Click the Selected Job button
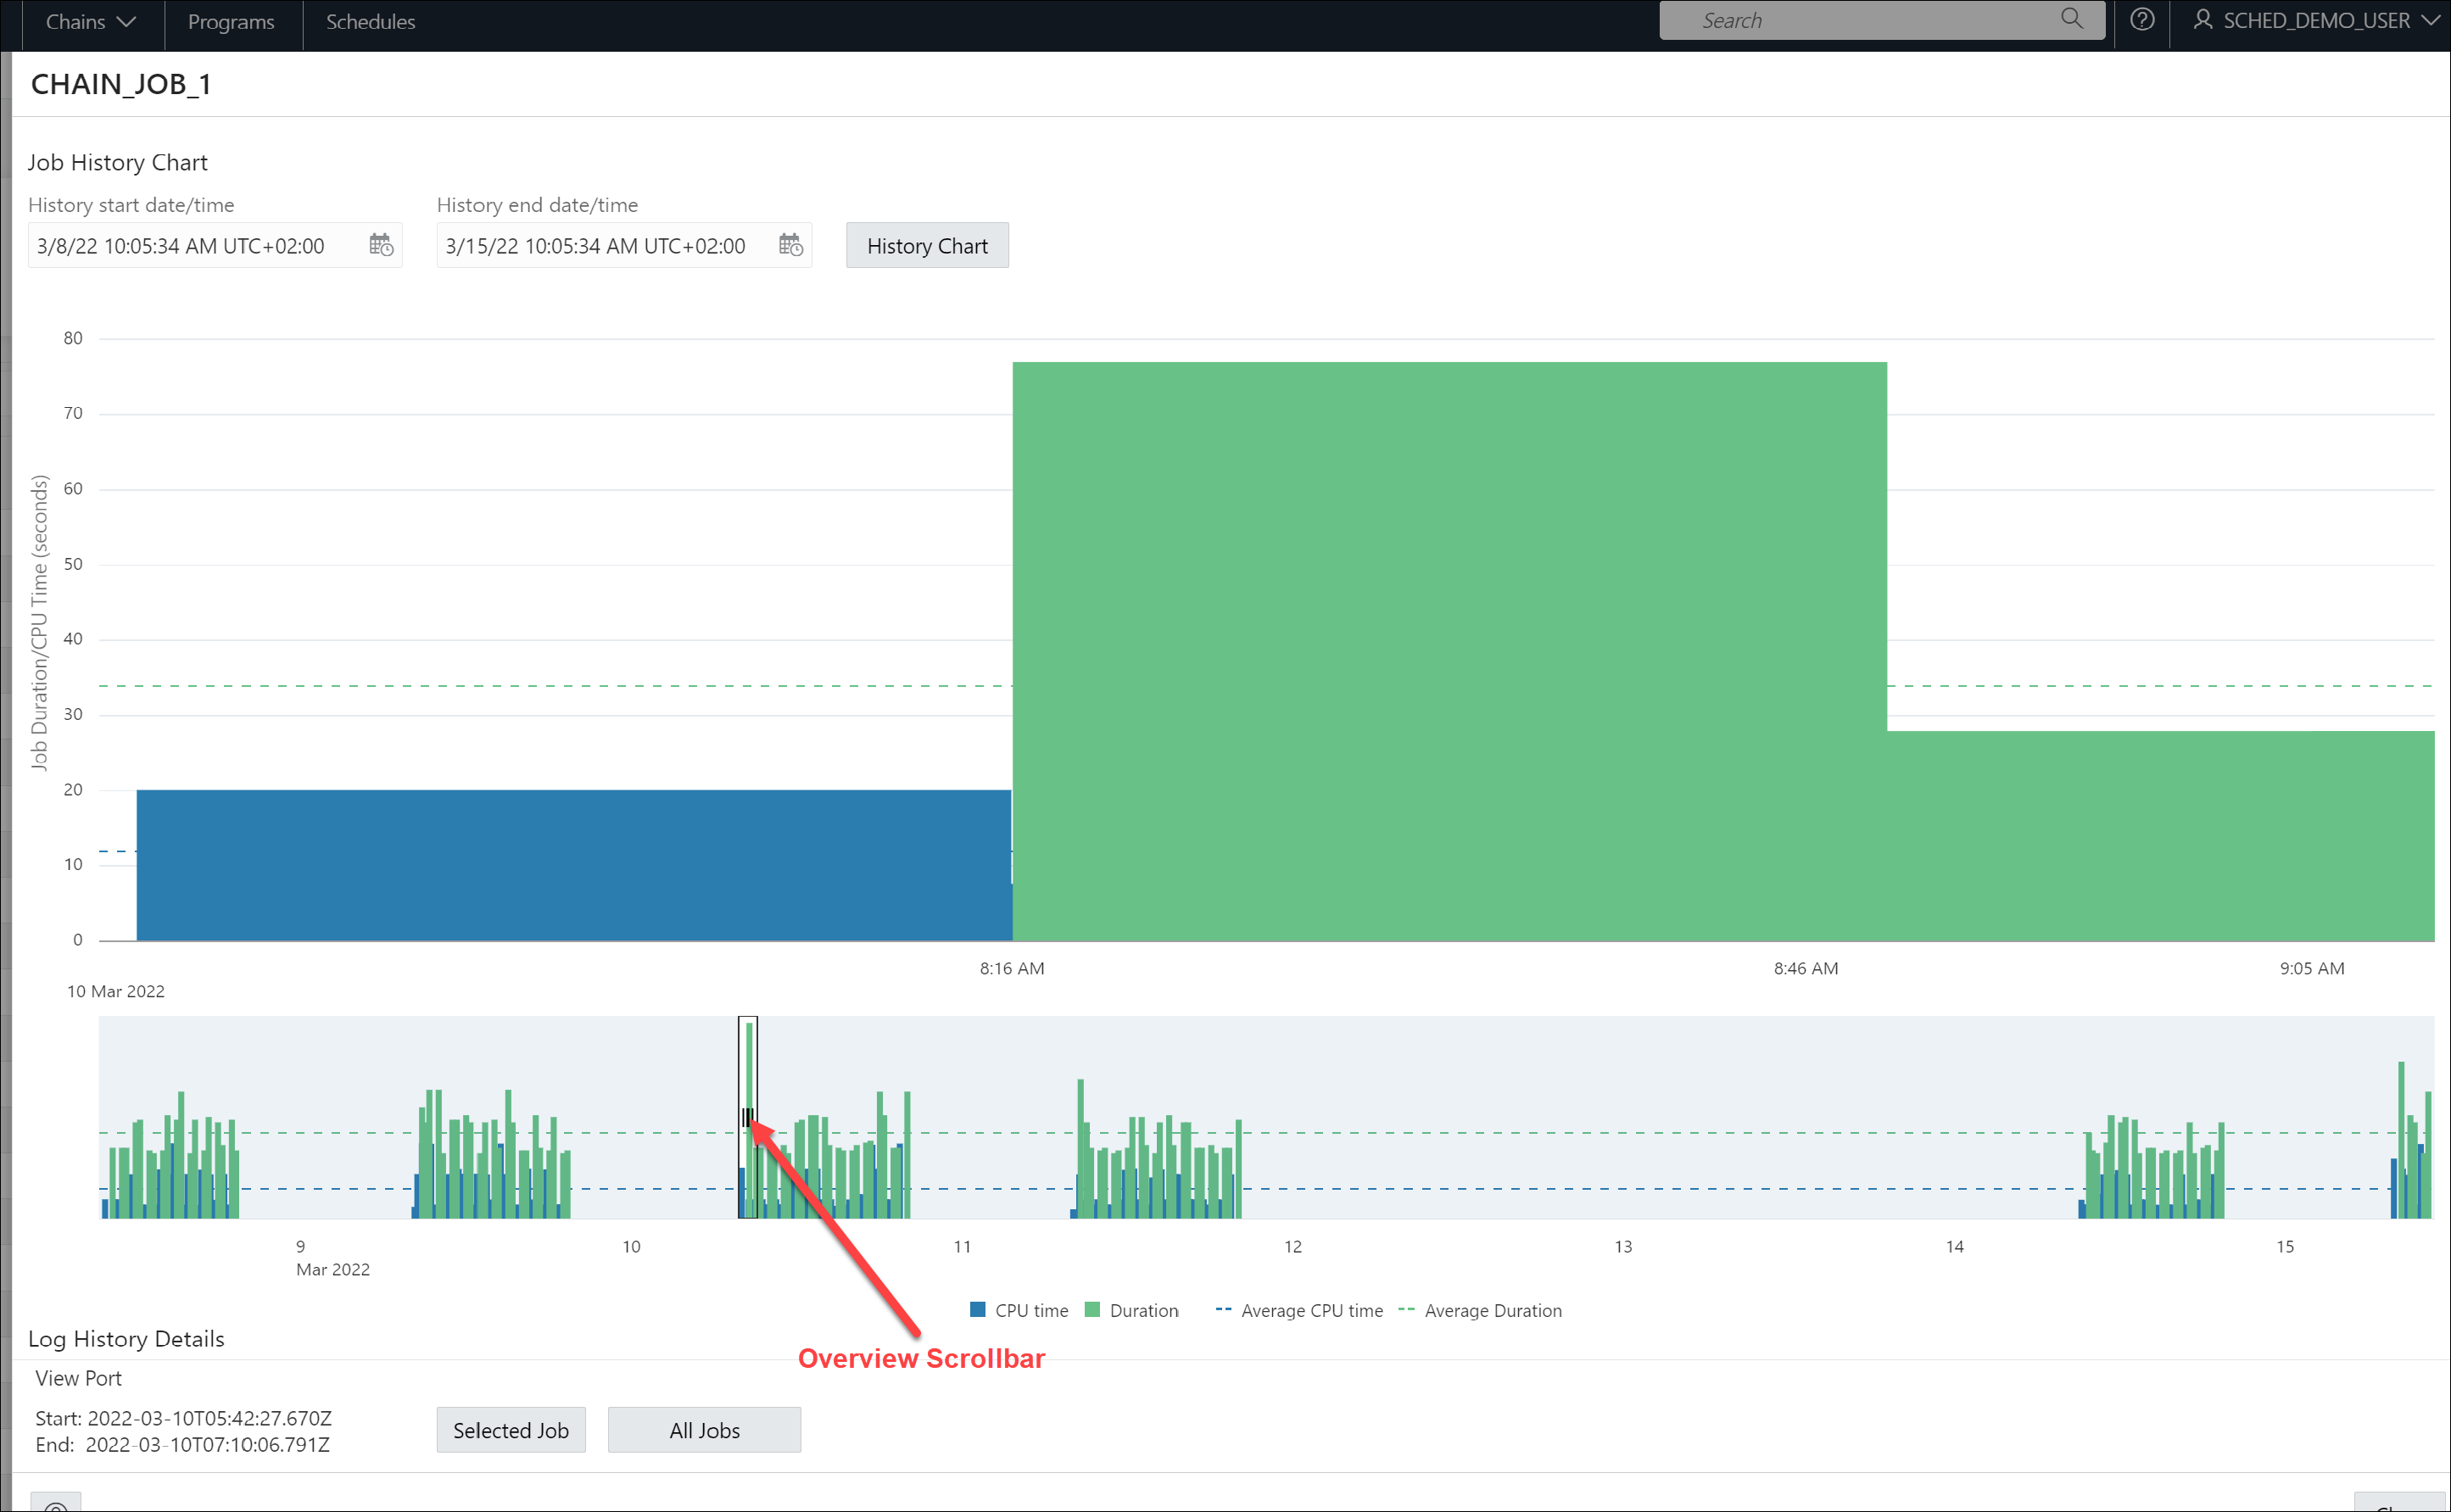The image size is (2451, 1512). [510, 1430]
